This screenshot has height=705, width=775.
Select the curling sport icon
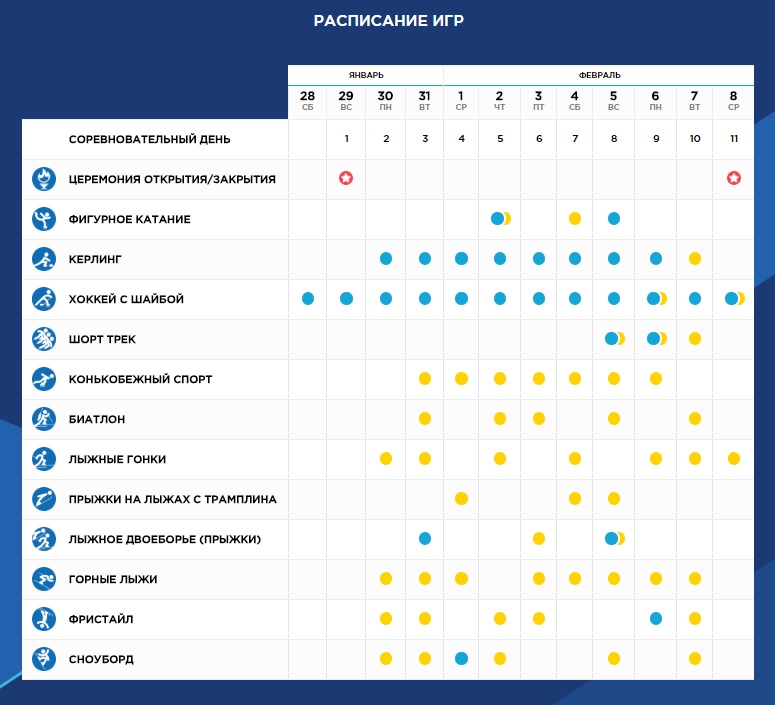[43, 259]
